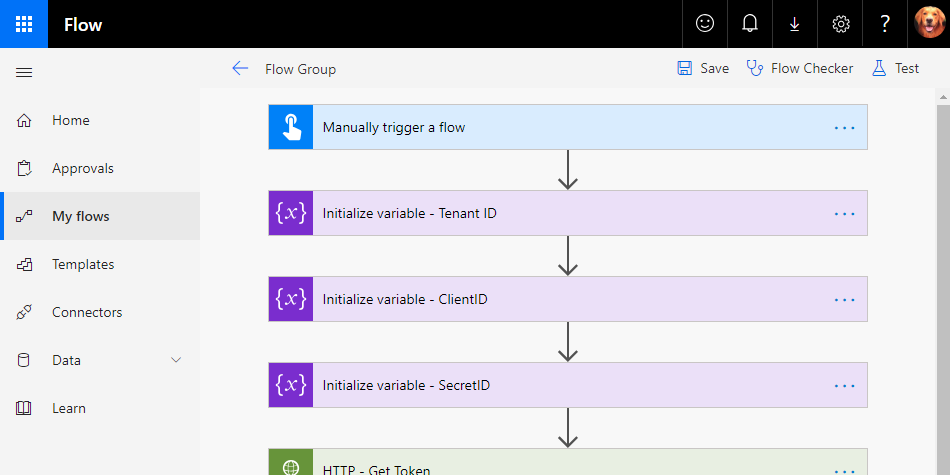Open the user profile avatar
The image size is (950, 475).
(929, 24)
